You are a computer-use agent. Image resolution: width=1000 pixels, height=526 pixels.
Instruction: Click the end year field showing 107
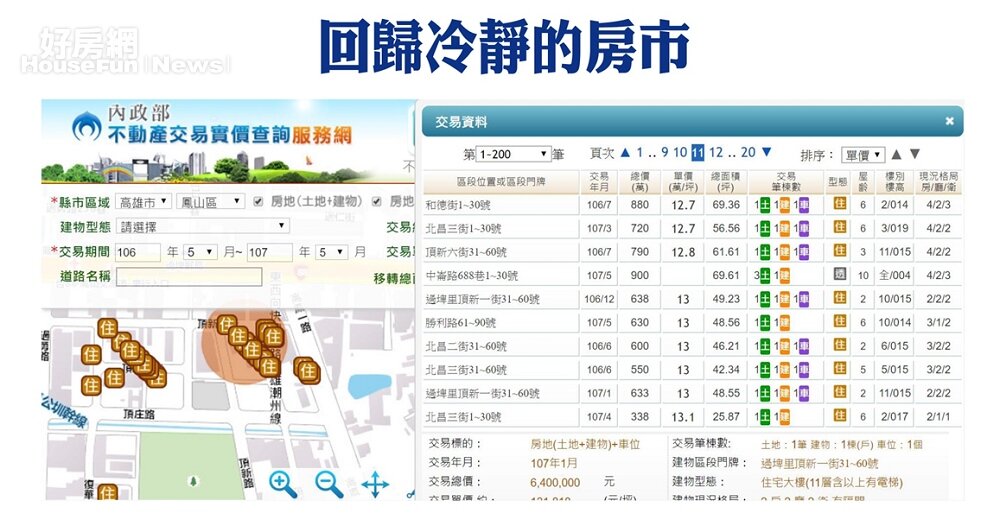[x=269, y=252]
